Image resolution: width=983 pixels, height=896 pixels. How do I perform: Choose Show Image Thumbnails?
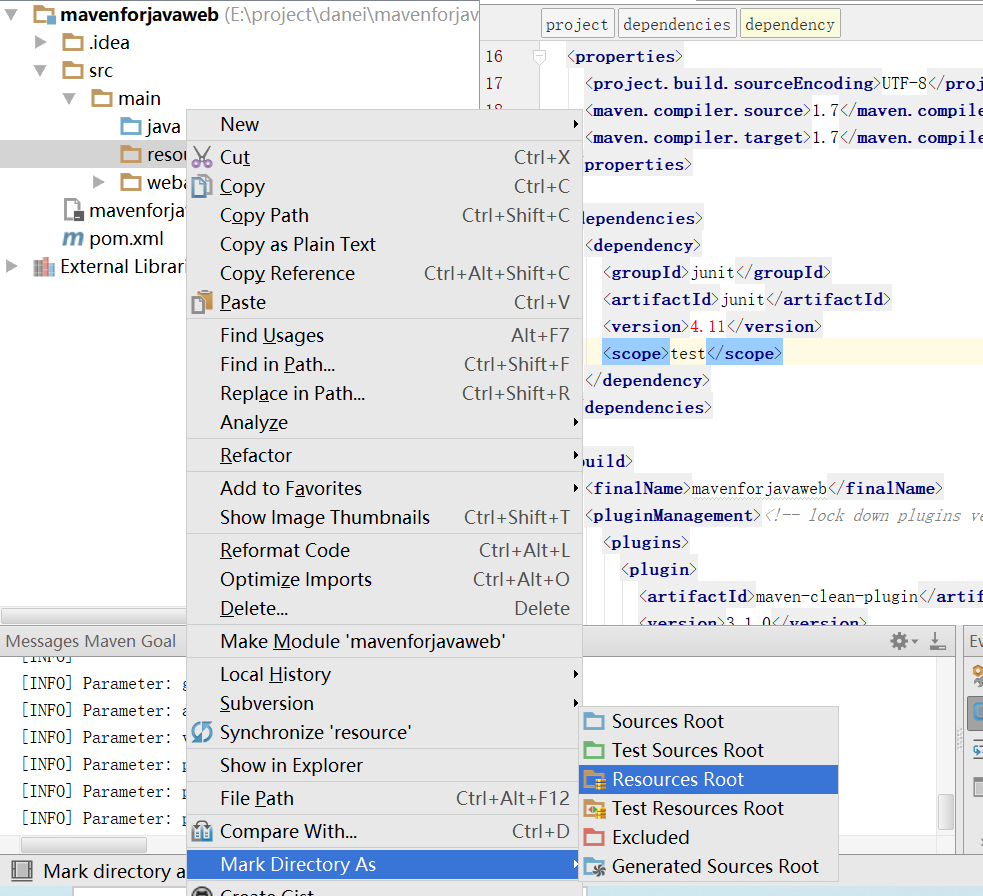click(x=384, y=517)
